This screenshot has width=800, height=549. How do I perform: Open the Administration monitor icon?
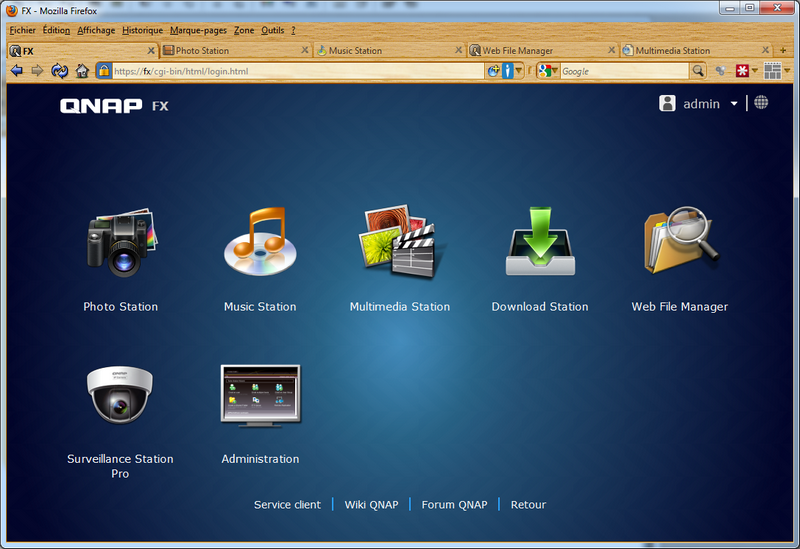coord(260,395)
